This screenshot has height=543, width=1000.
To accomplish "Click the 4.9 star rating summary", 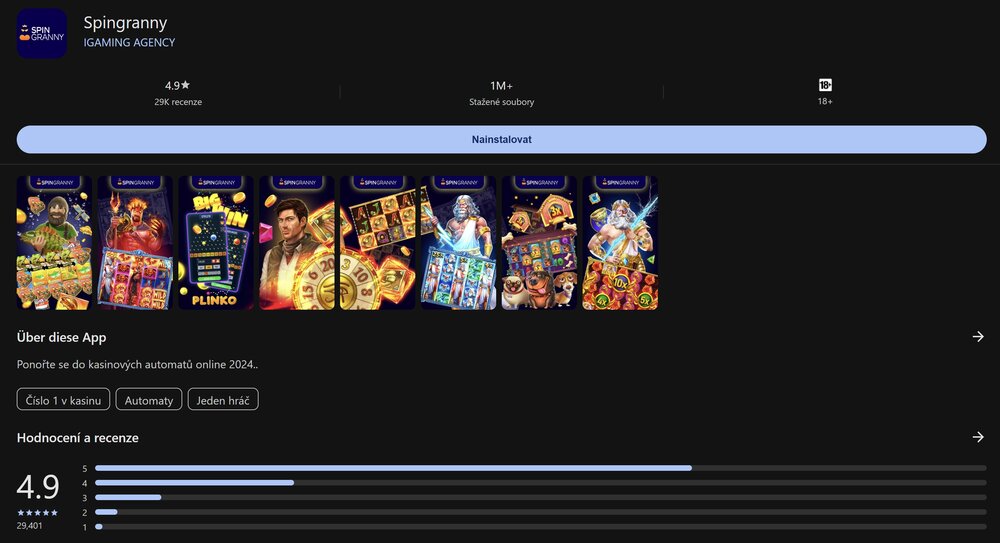I will (x=177, y=86).
